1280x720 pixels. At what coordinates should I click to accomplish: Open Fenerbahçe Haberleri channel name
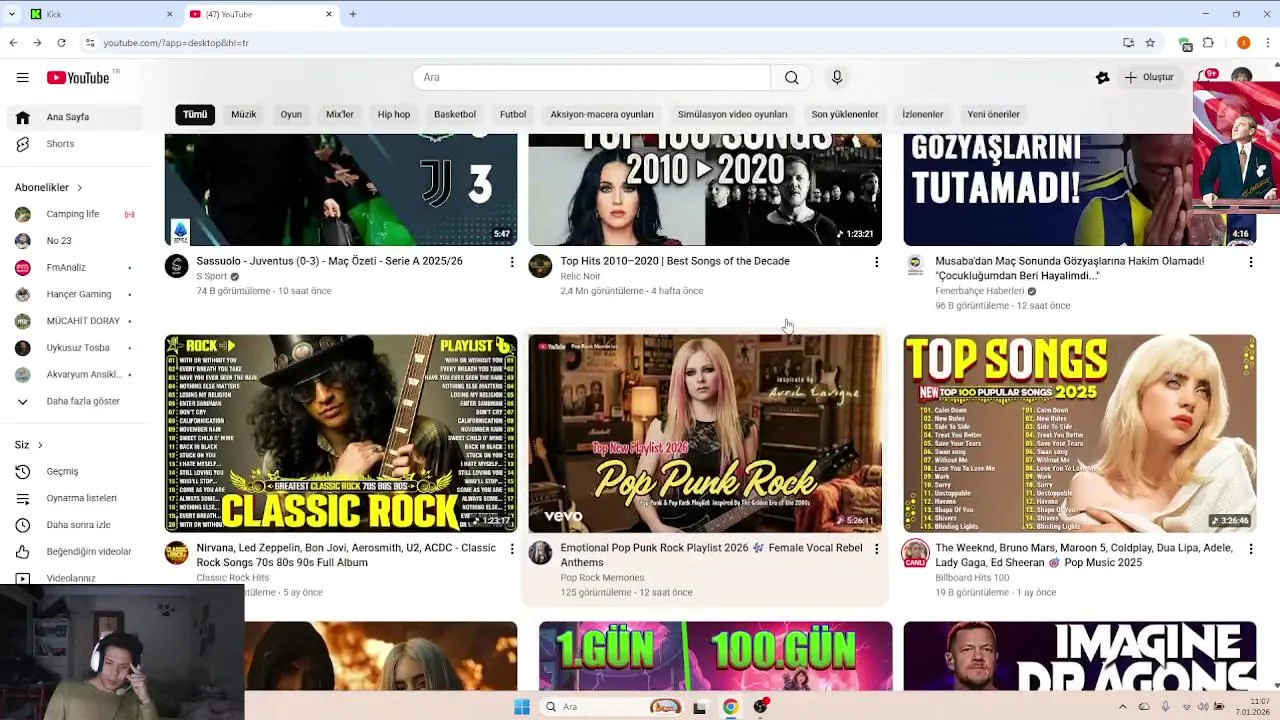(979, 291)
